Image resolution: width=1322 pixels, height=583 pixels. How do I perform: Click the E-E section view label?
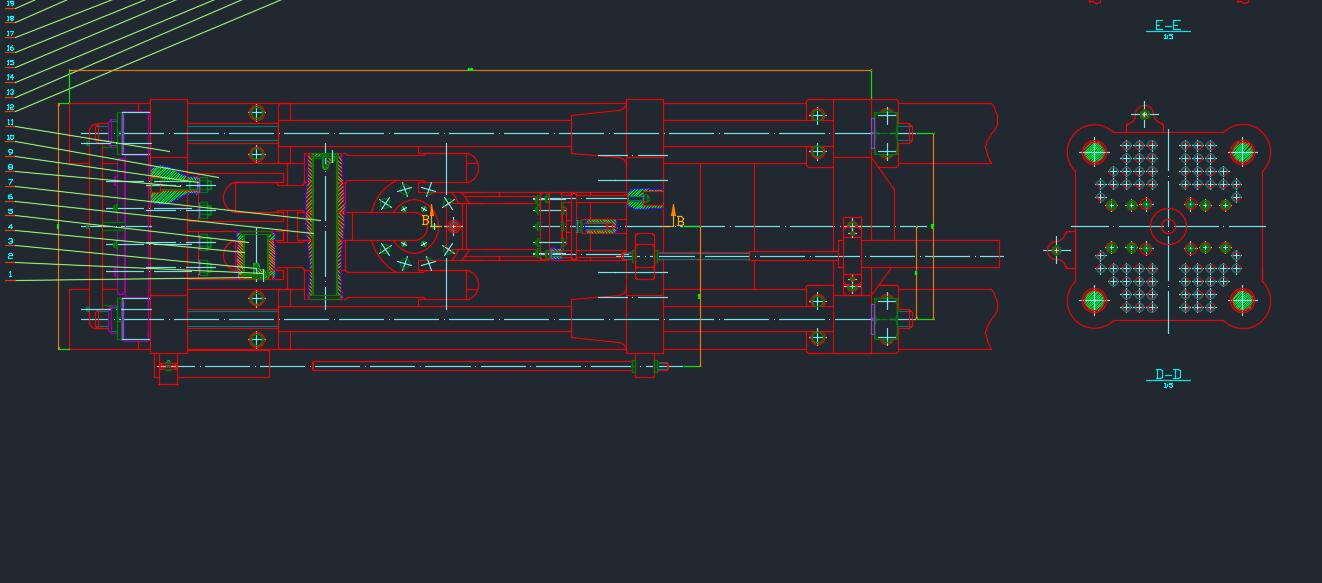point(1167,25)
